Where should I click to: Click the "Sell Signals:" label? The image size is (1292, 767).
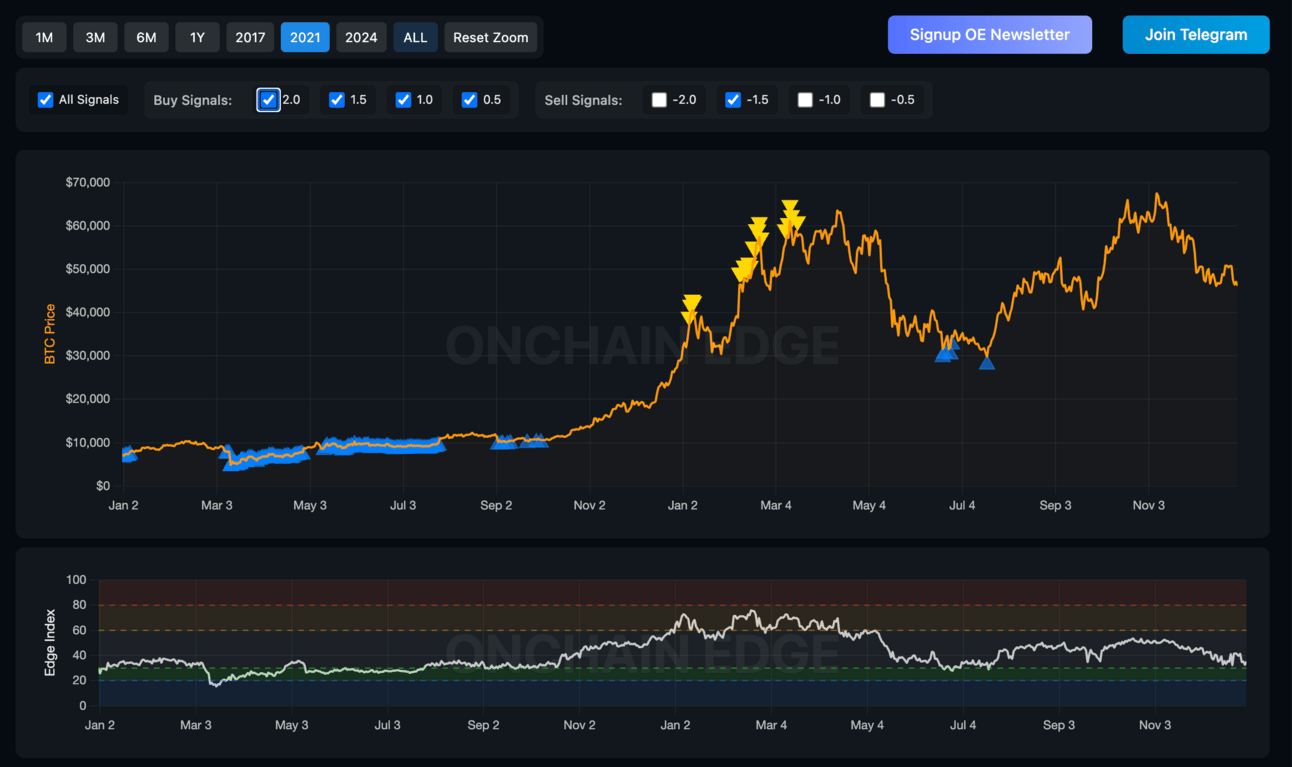point(583,100)
